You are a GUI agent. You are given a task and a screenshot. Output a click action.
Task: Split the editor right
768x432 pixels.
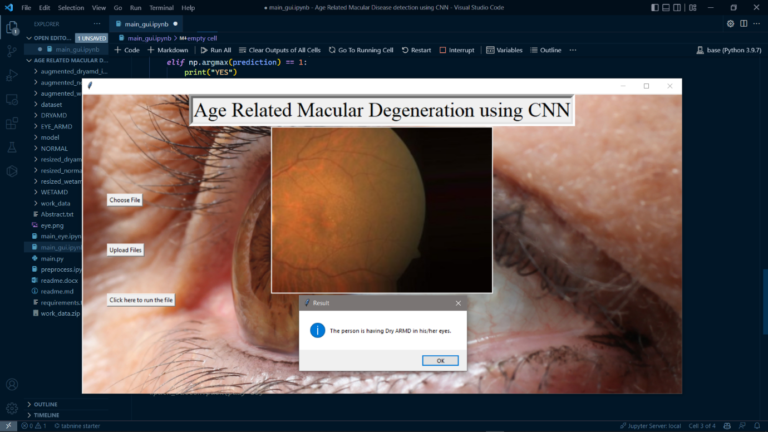(744, 24)
